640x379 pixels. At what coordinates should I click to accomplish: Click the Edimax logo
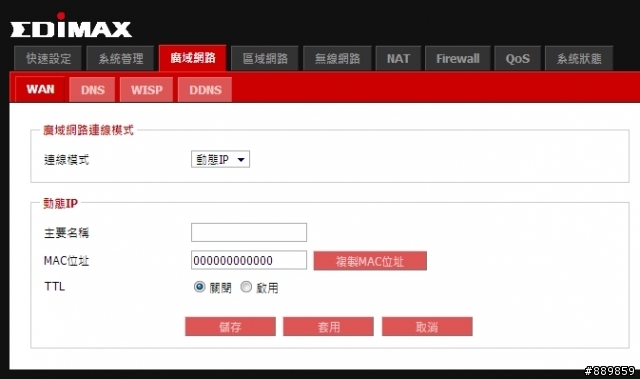71,26
